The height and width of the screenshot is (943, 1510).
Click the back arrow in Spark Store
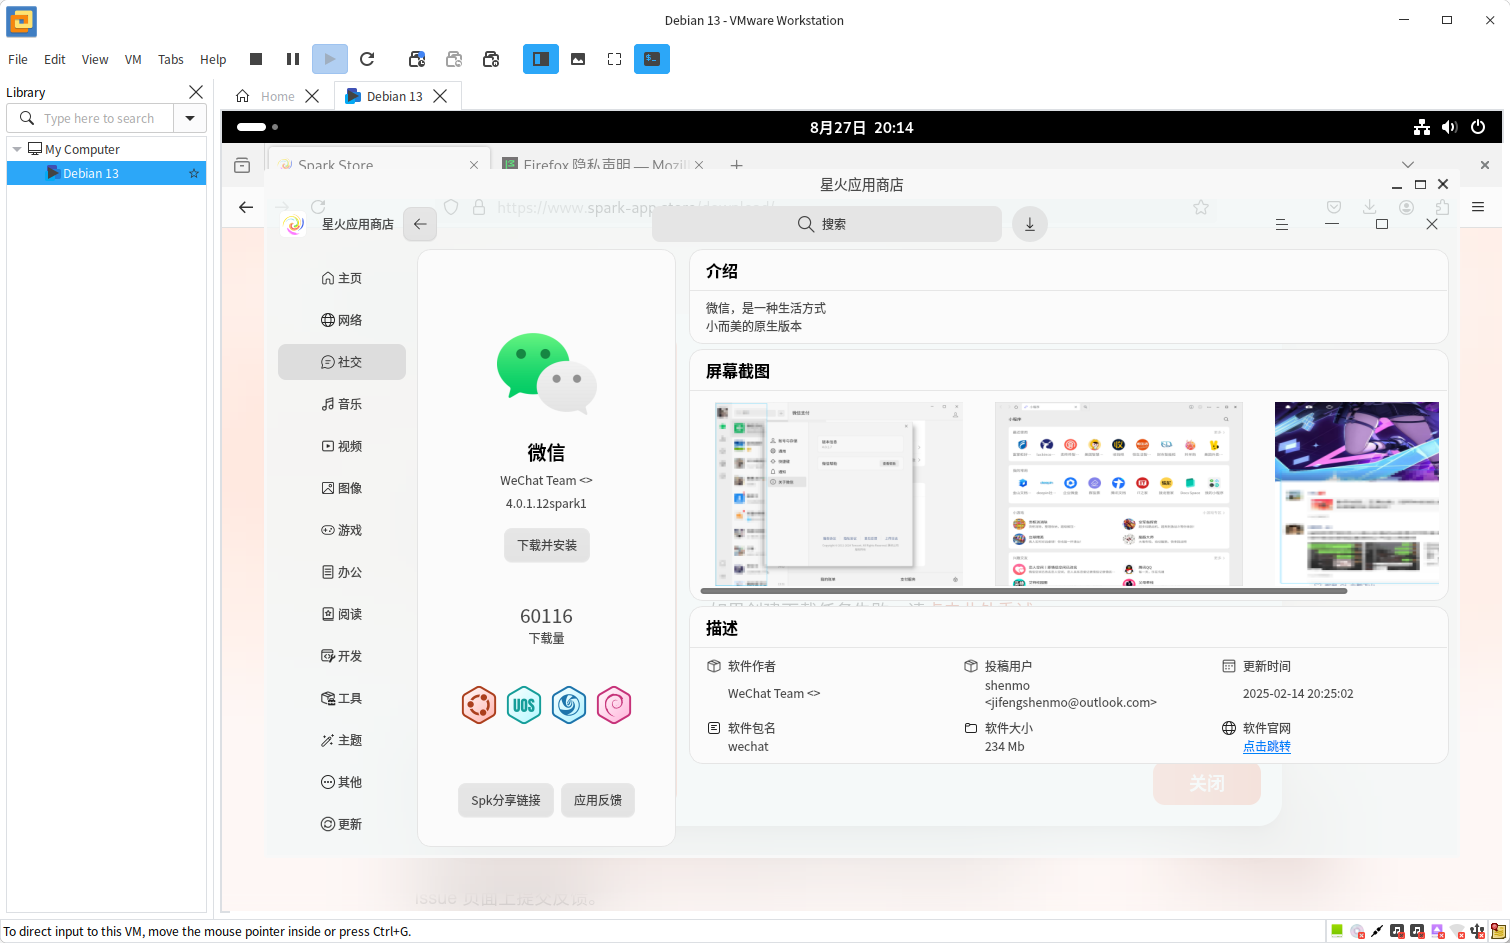click(x=420, y=224)
